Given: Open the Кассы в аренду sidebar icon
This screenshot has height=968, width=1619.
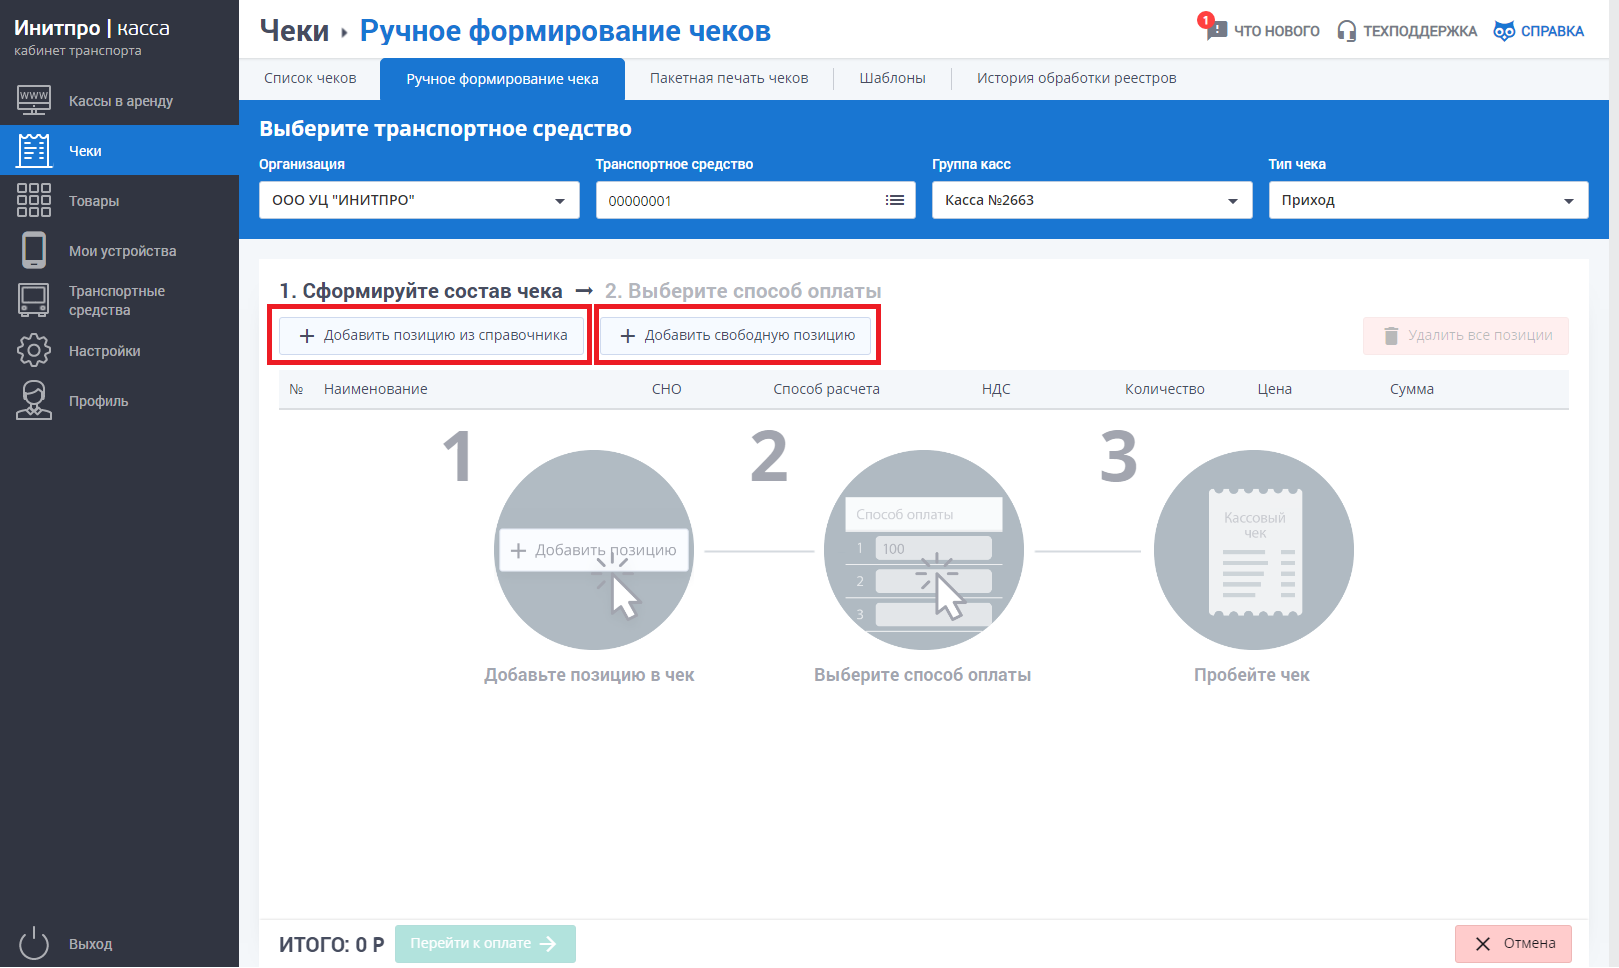Looking at the screenshot, I should pos(34,100).
